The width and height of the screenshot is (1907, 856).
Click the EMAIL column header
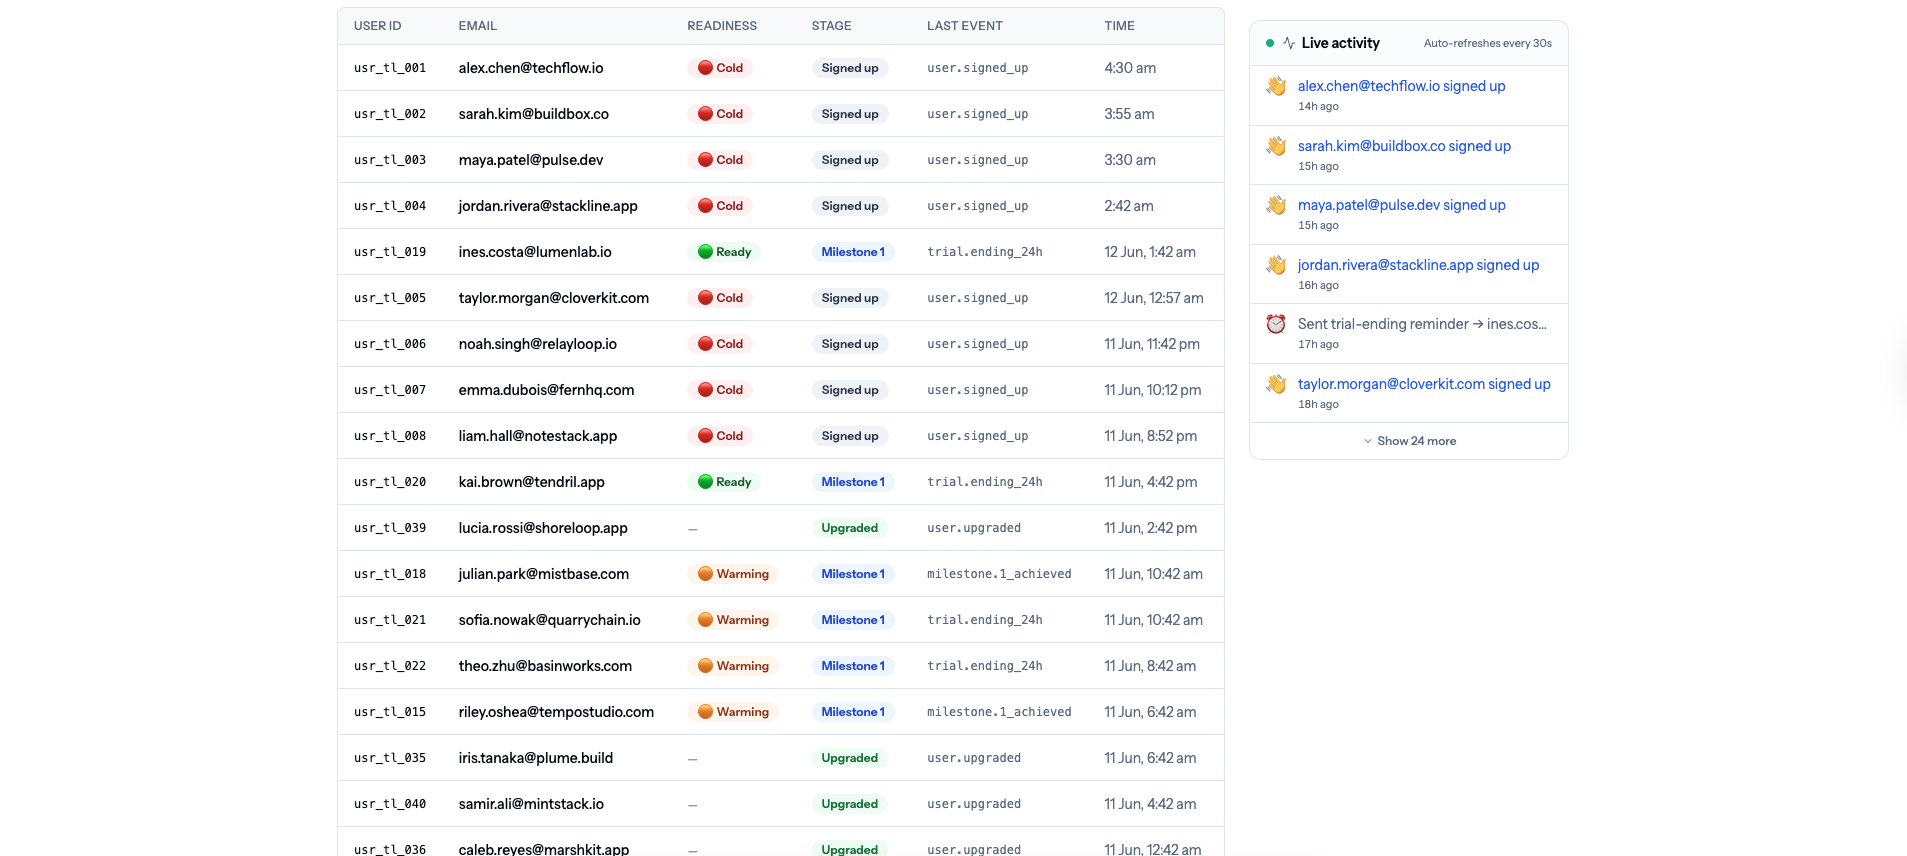(478, 26)
